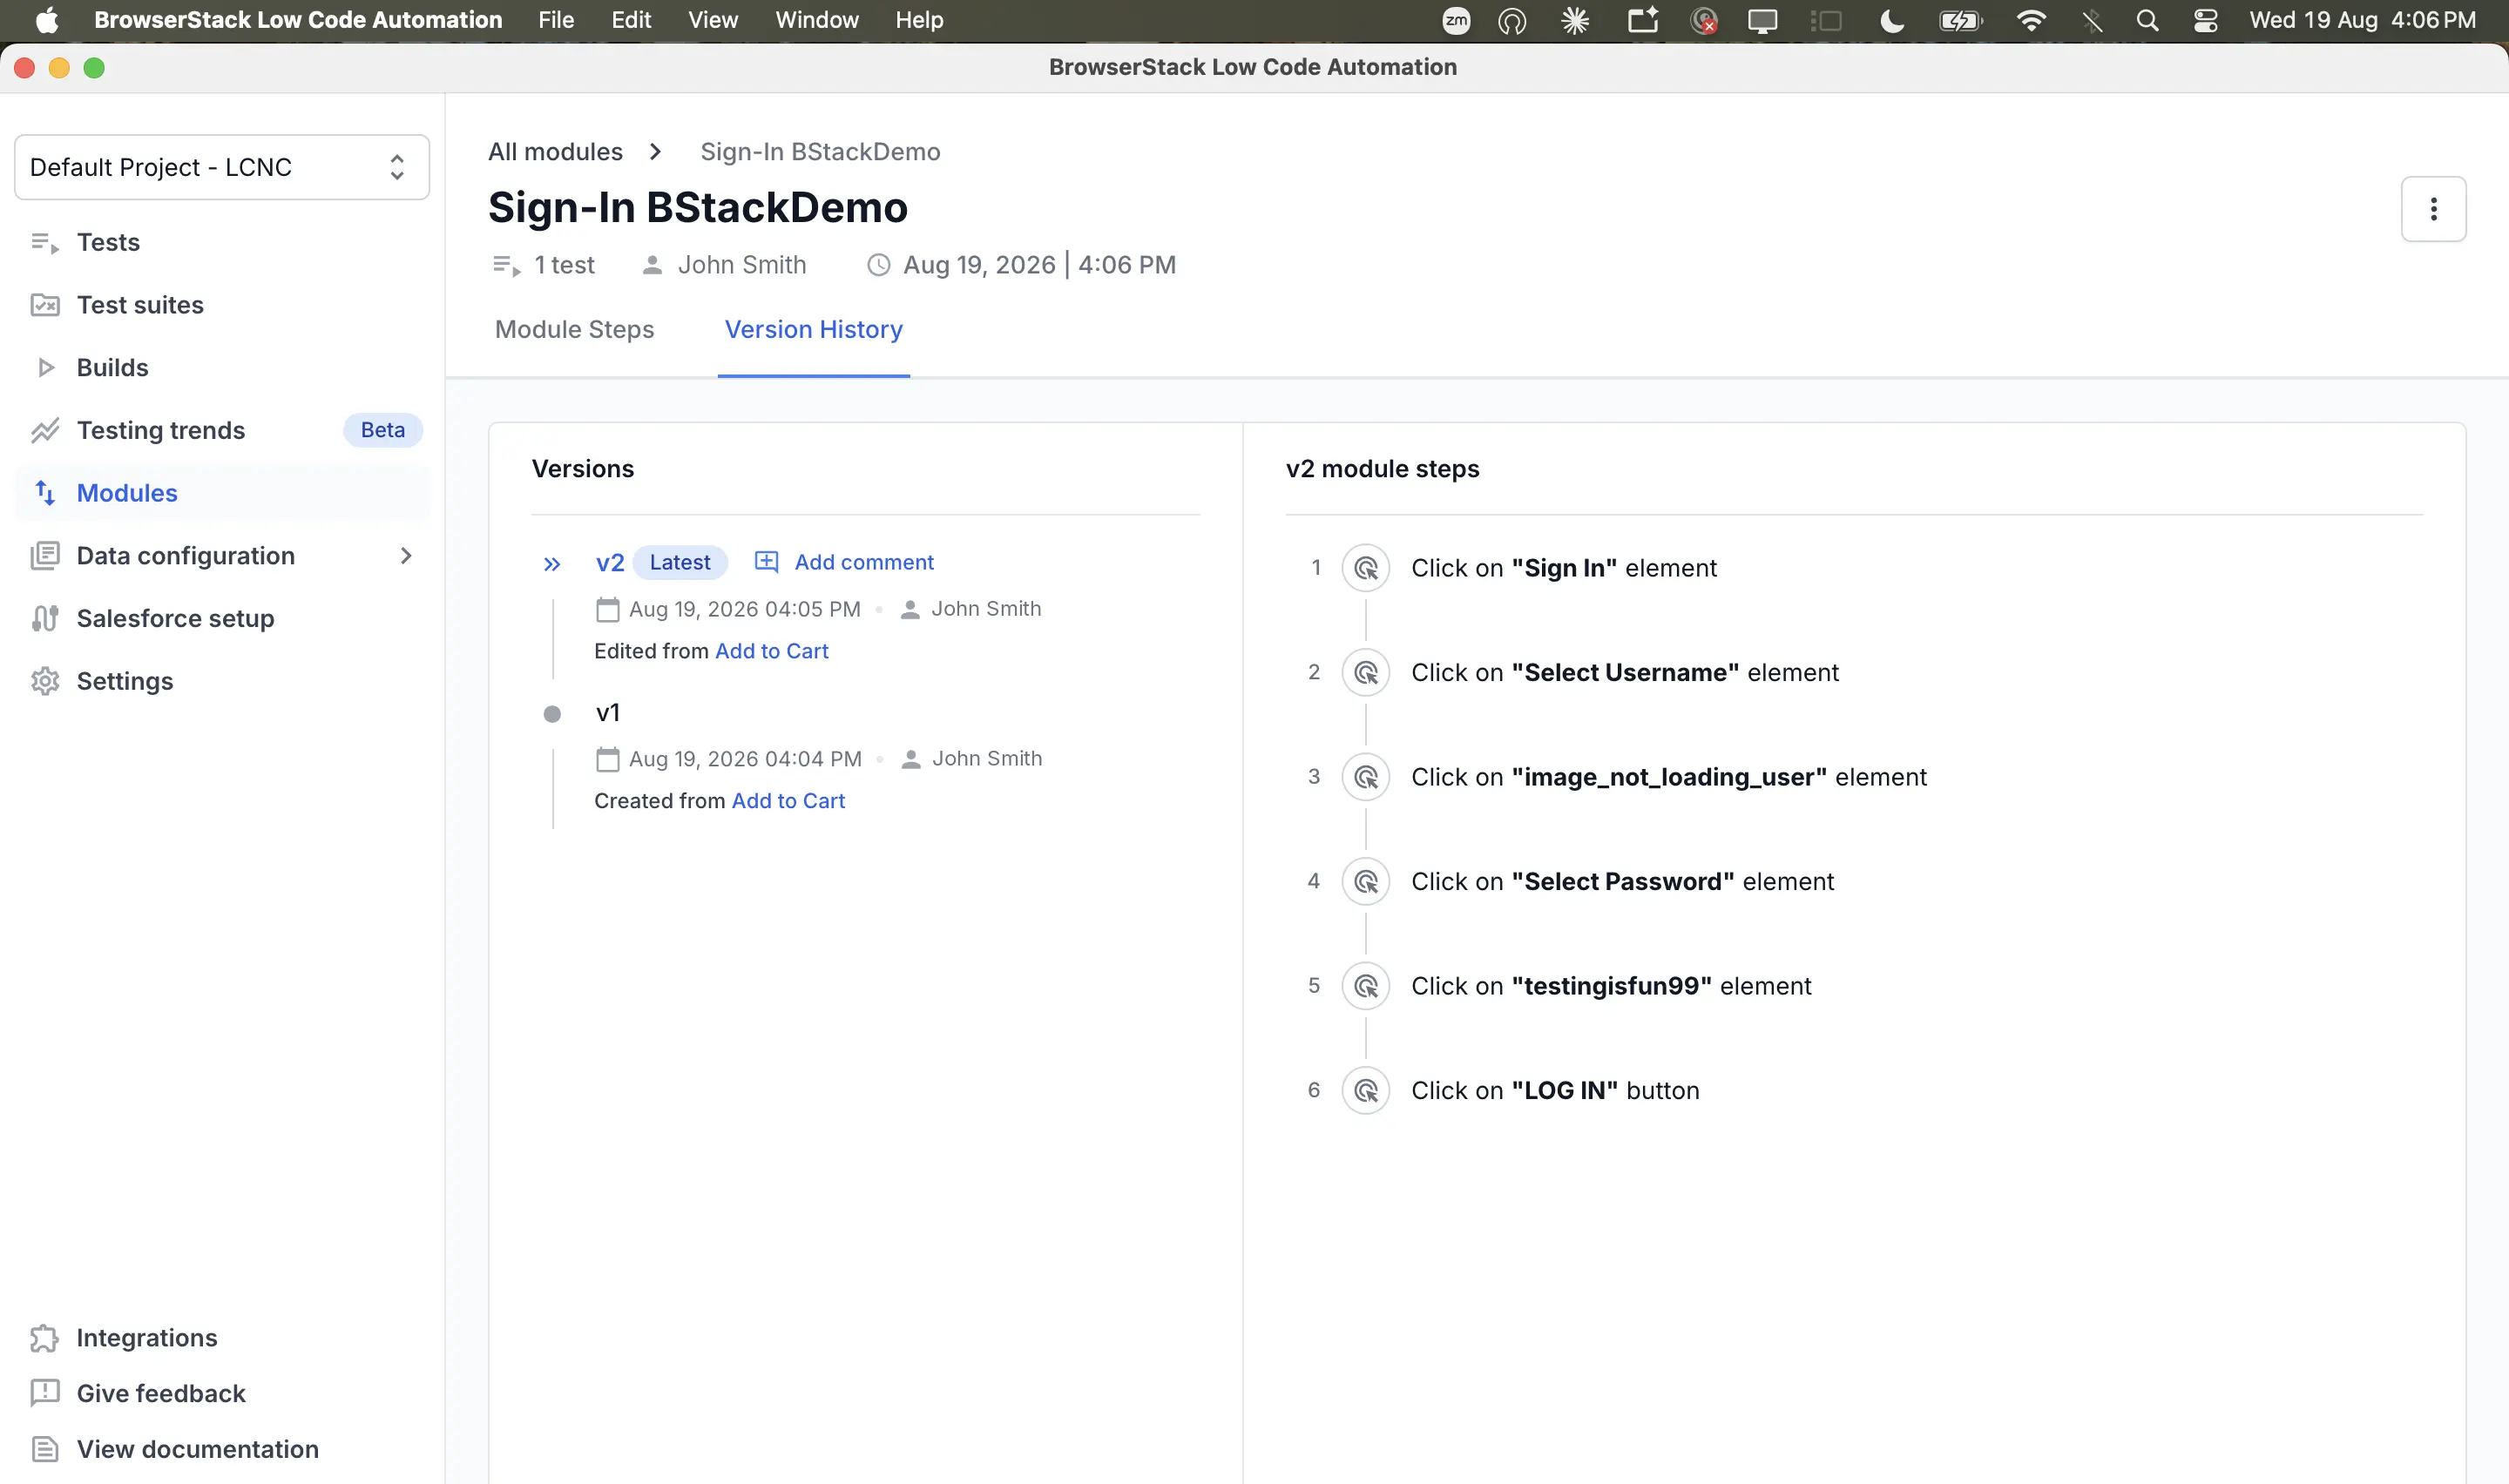Image resolution: width=2509 pixels, height=1484 pixels.
Task: Click the '1 test' count
Action: coord(564,265)
